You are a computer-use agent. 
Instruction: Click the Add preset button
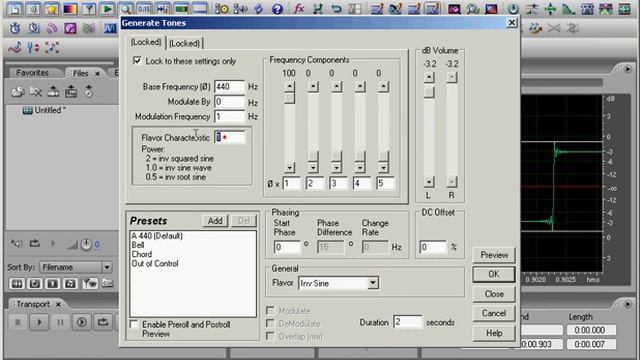pos(215,221)
